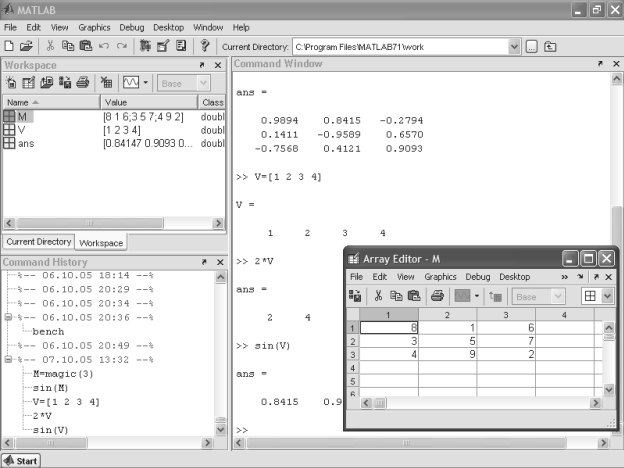Click Save icon in Workspace toolbar
The width and height of the screenshot is (624, 468).
(65, 83)
